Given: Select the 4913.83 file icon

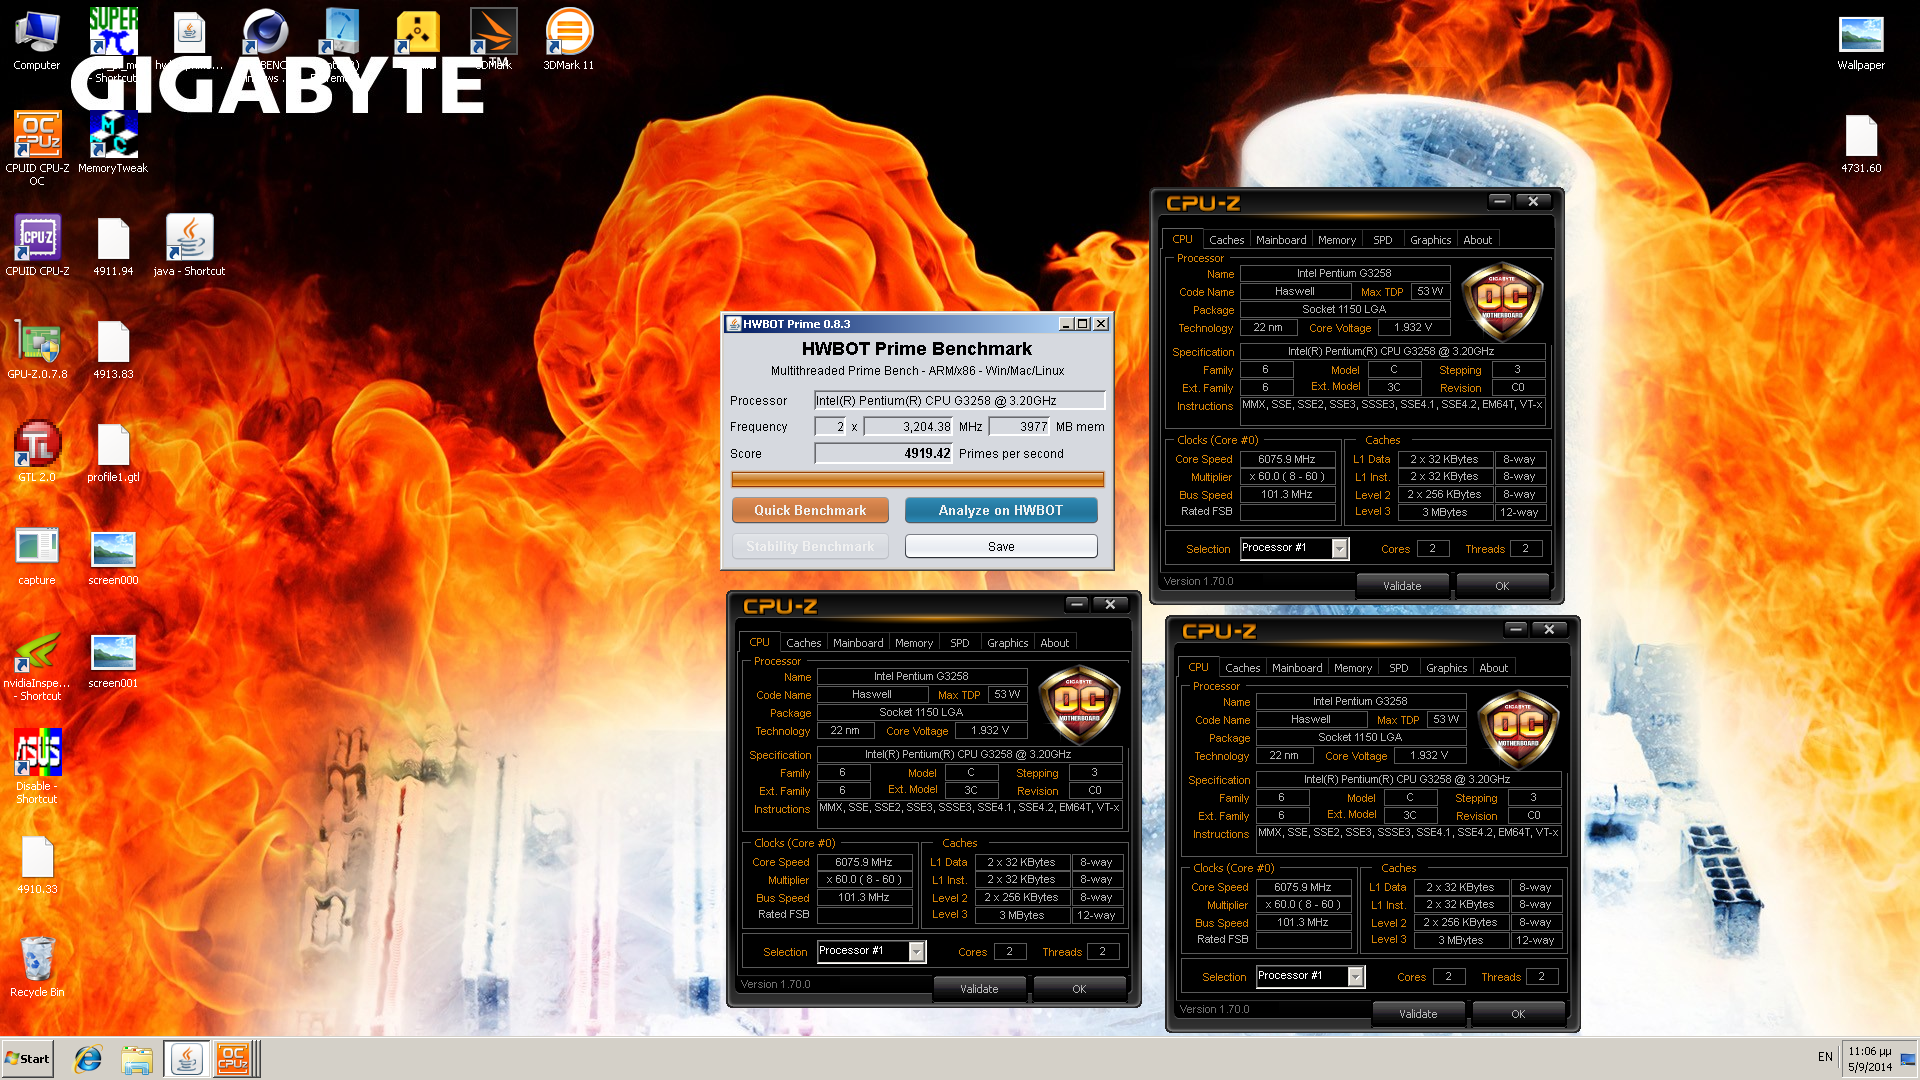Looking at the screenshot, I should coord(113,350).
